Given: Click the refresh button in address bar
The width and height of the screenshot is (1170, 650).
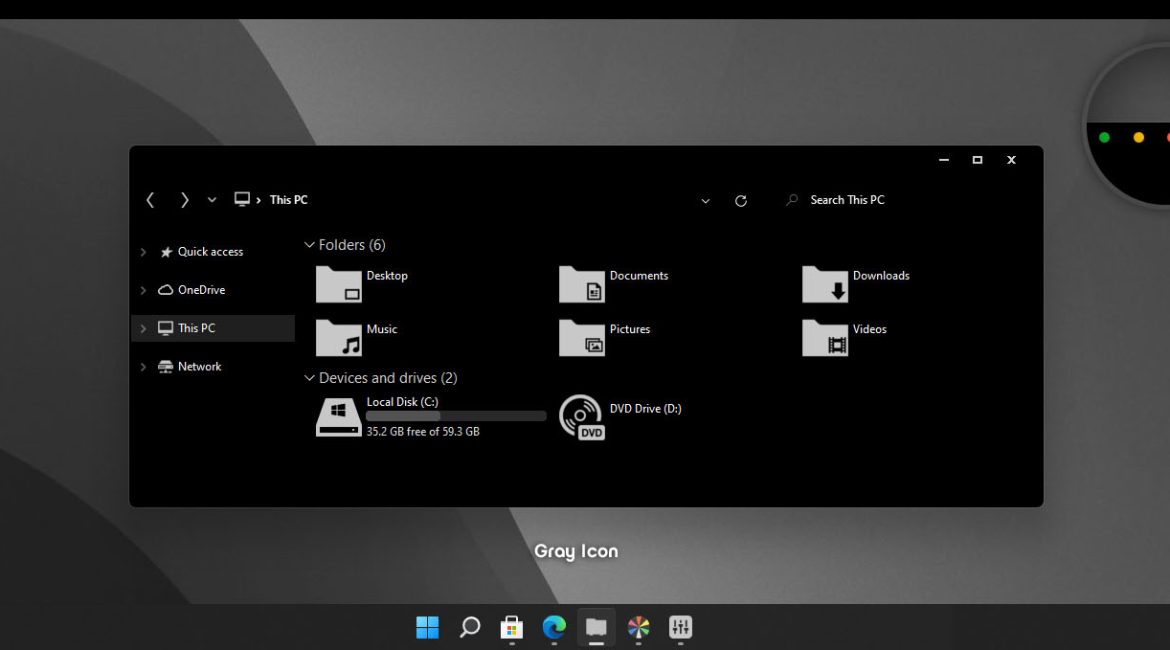Looking at the screenshot, I should tap(741, 201).
